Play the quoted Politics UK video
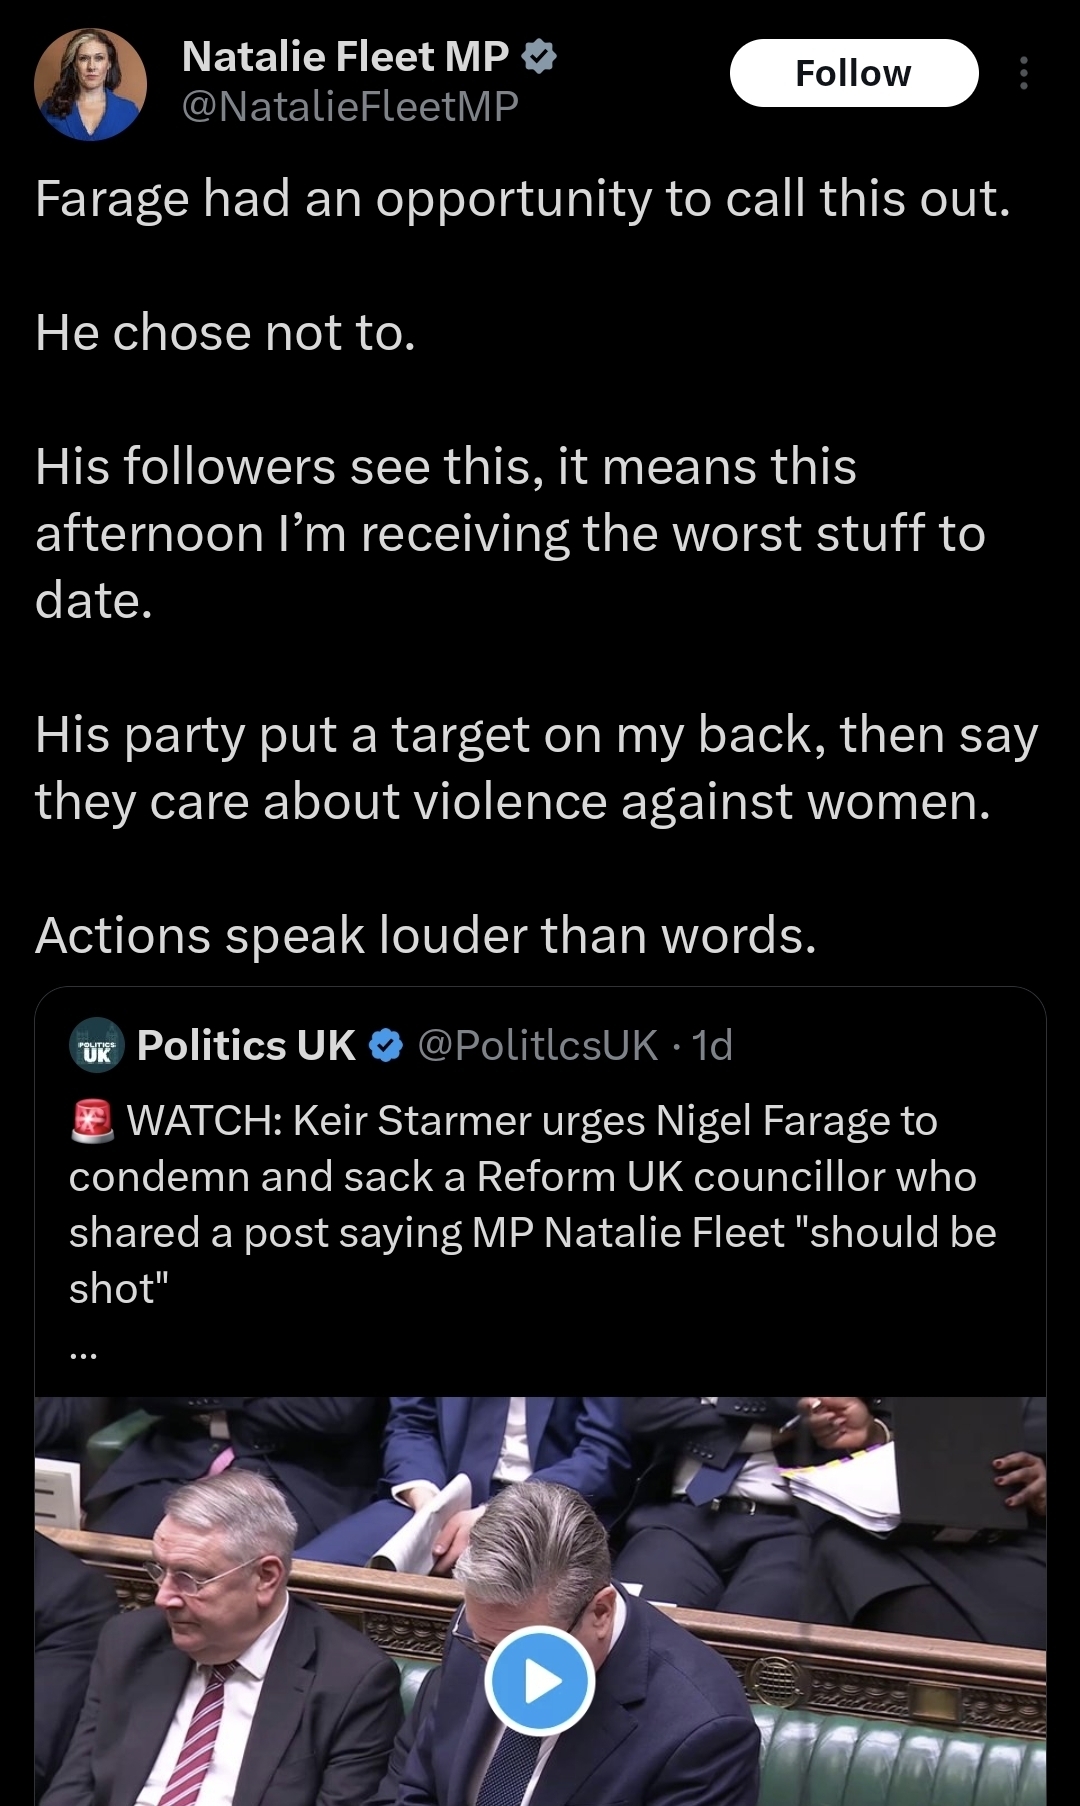 click(540, 1681)
